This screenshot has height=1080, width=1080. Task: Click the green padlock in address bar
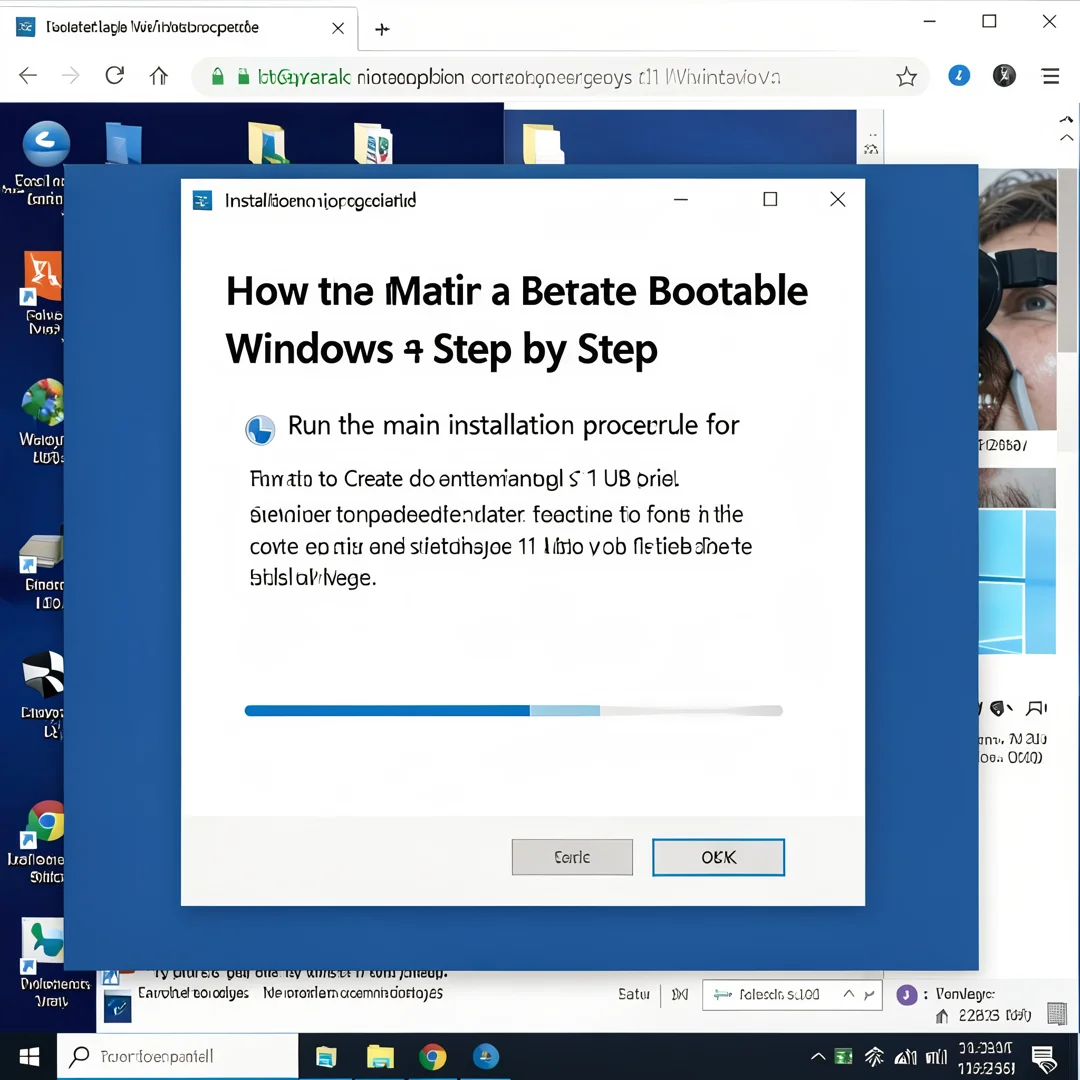click(x=218, y=76)
